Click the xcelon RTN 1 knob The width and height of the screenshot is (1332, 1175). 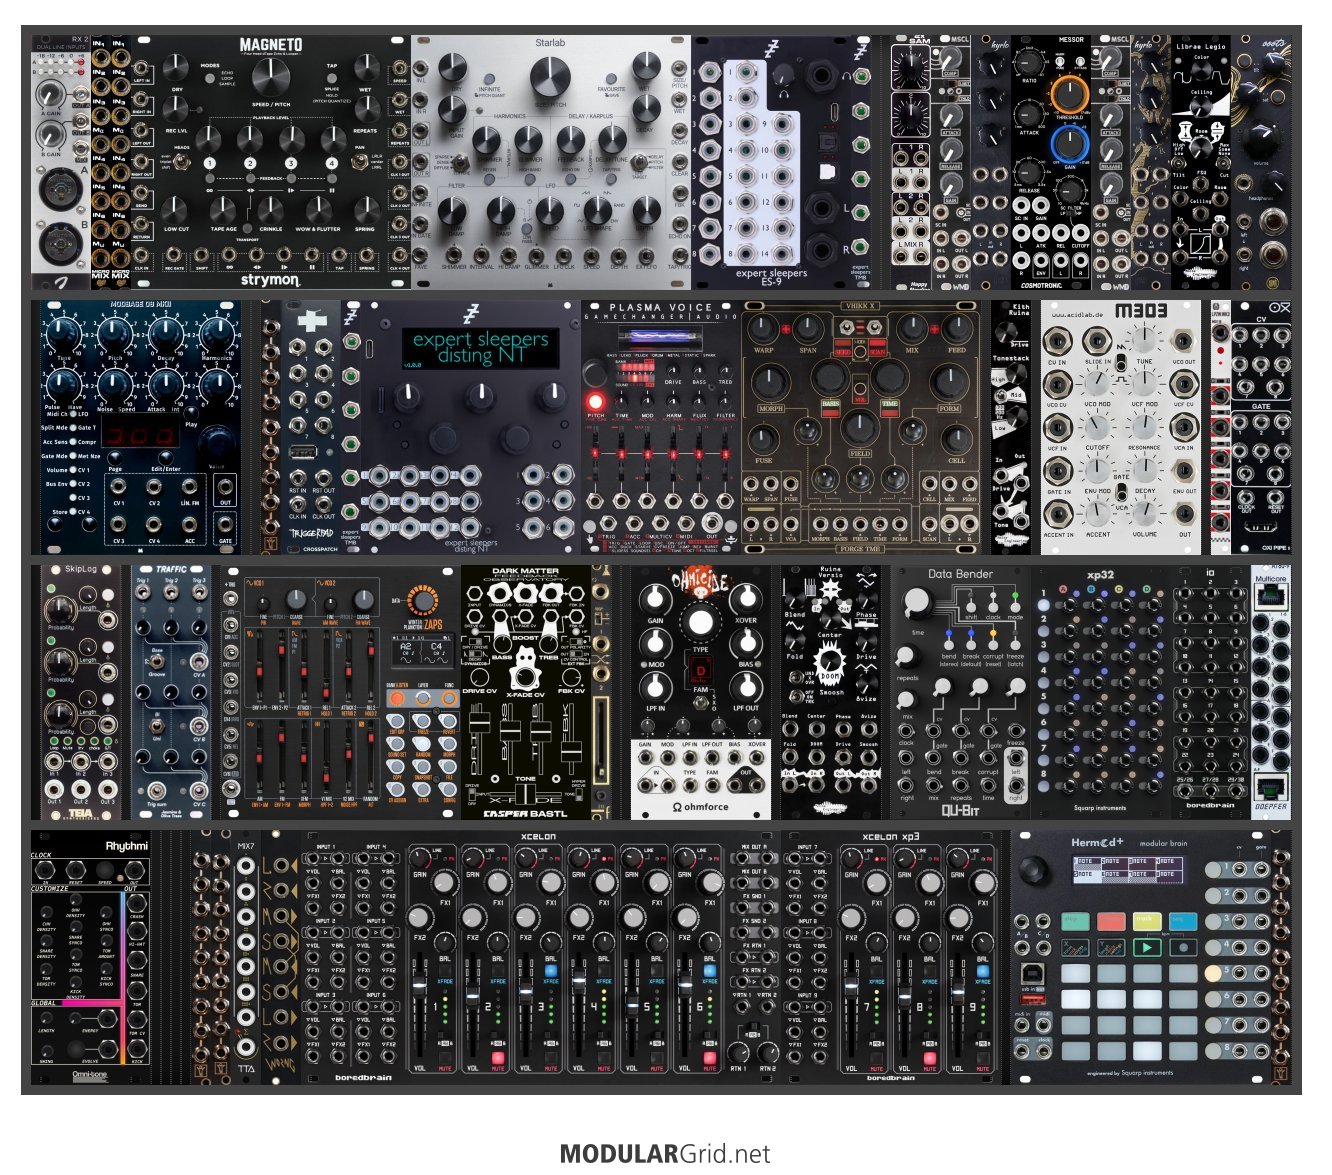(739, 1053)
